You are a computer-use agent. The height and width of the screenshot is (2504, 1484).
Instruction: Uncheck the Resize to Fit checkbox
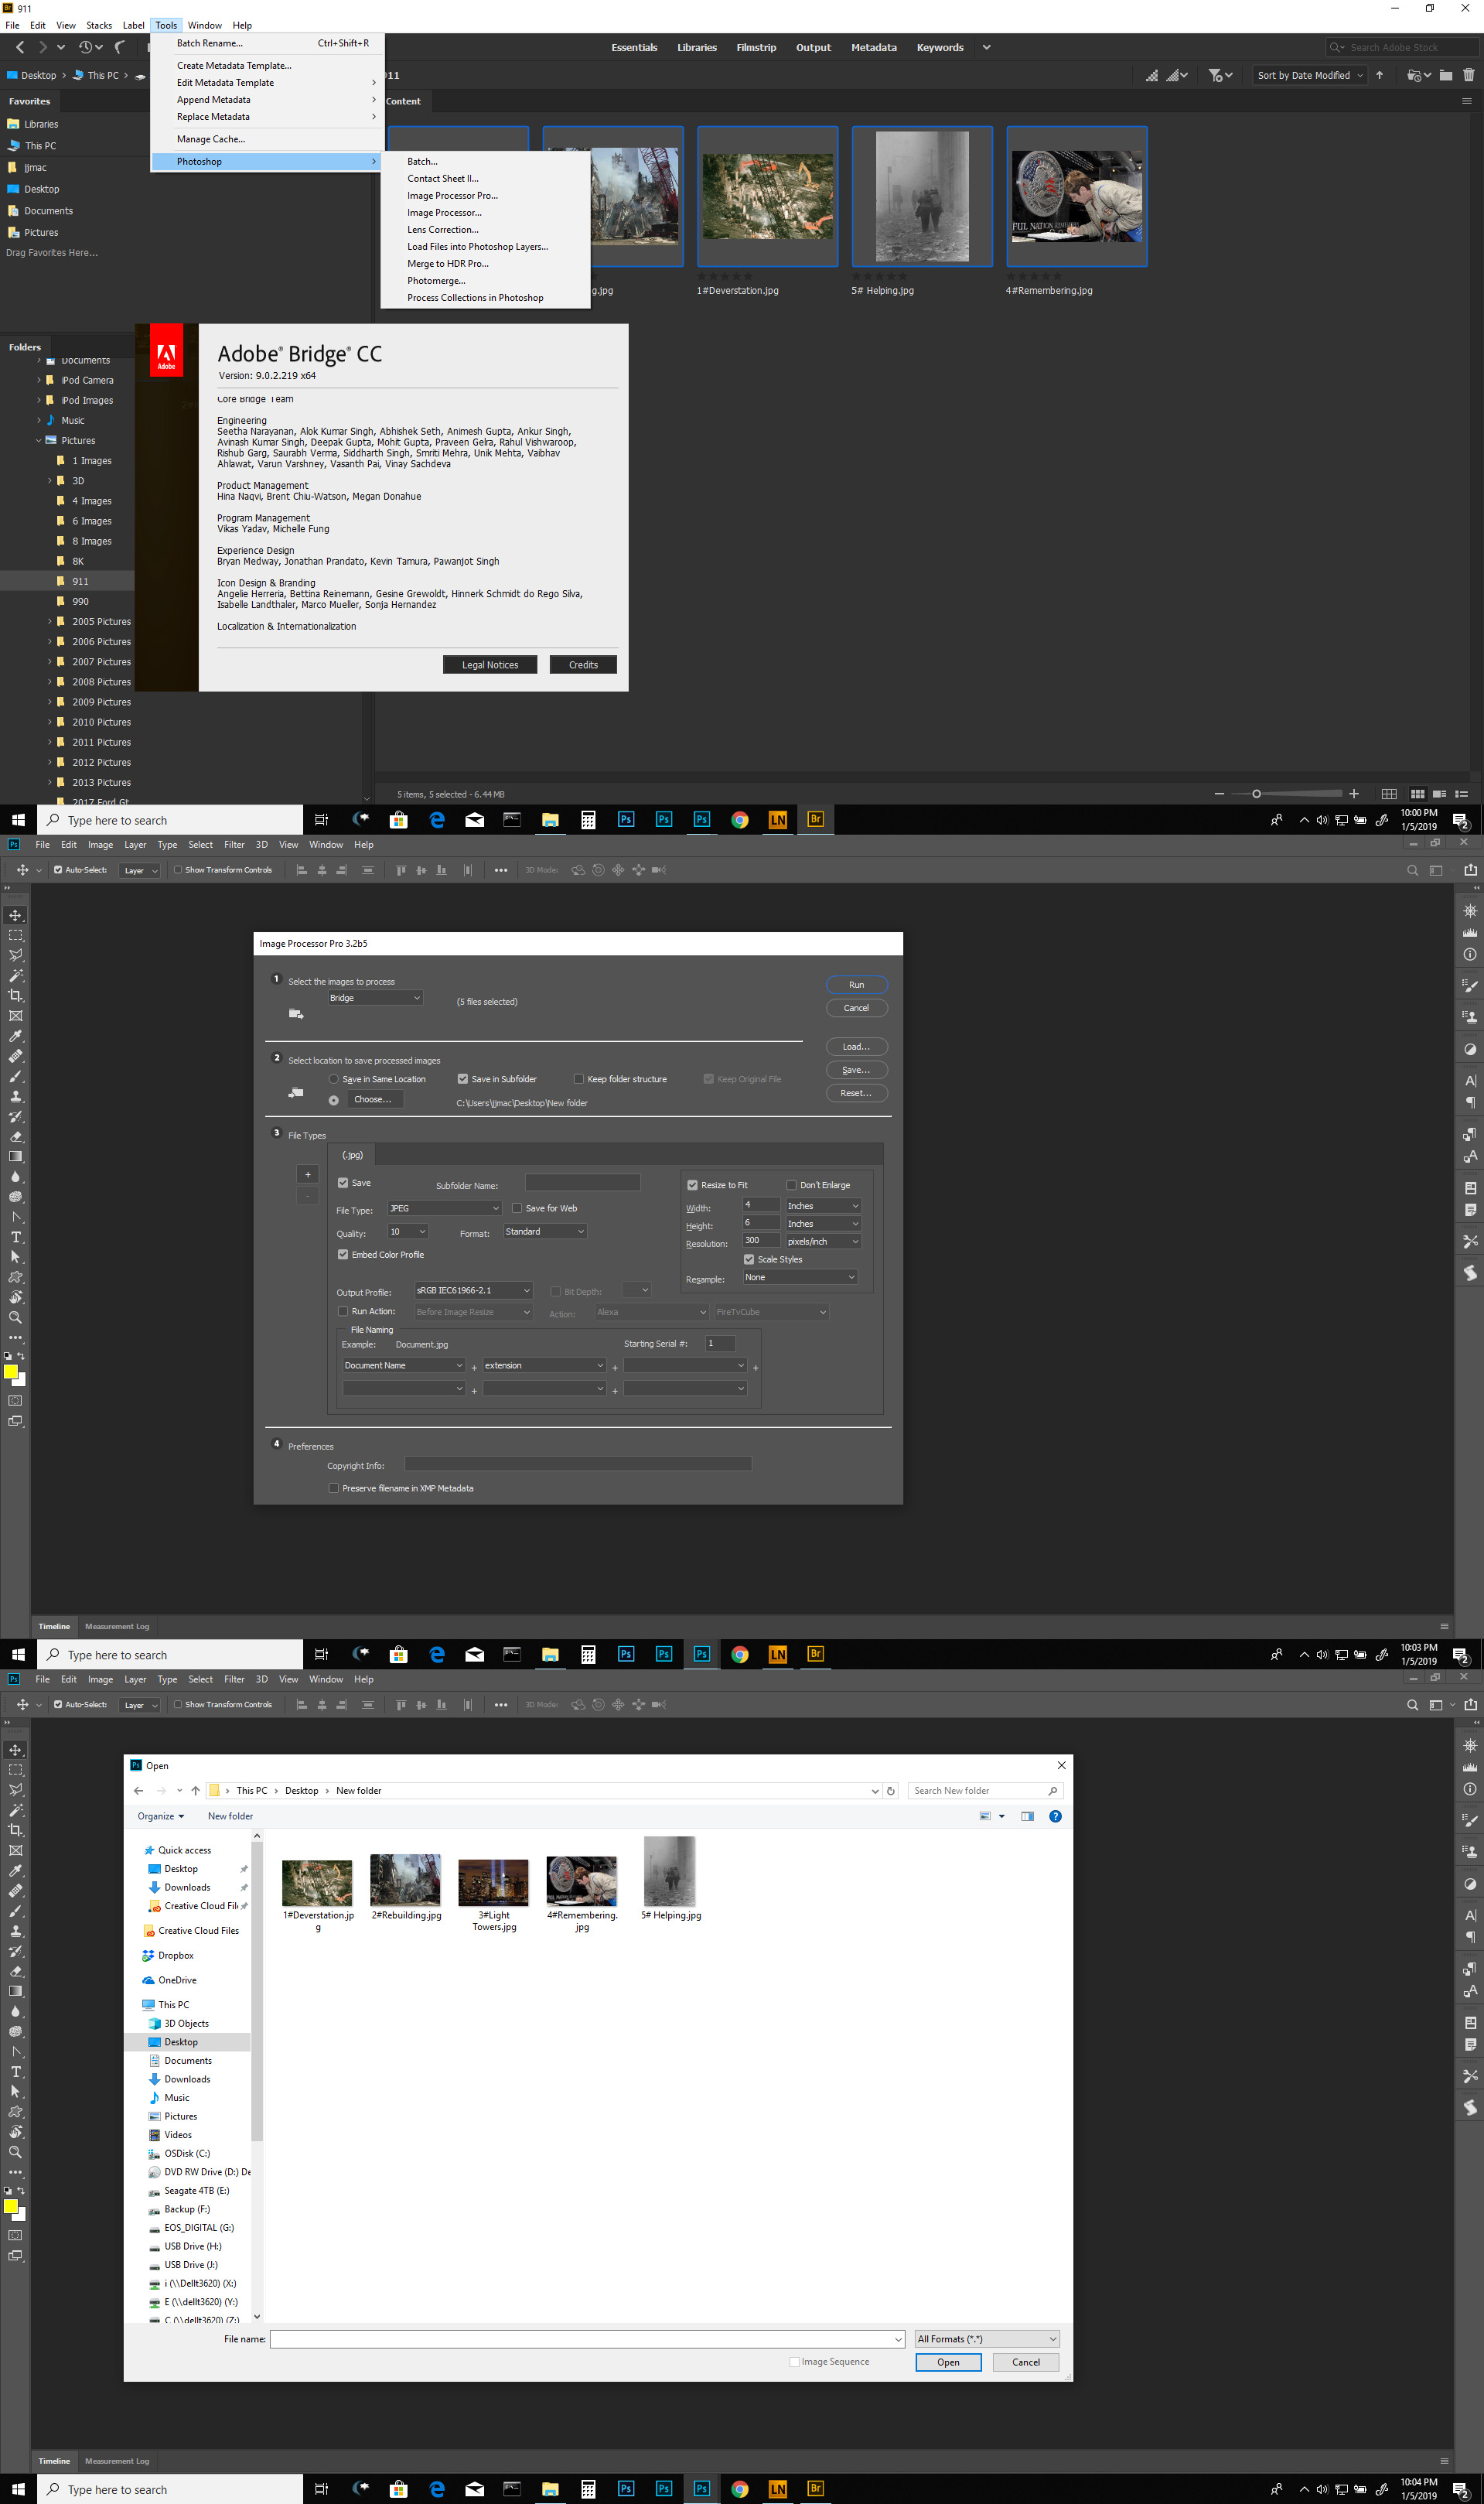coord(692,1185)
